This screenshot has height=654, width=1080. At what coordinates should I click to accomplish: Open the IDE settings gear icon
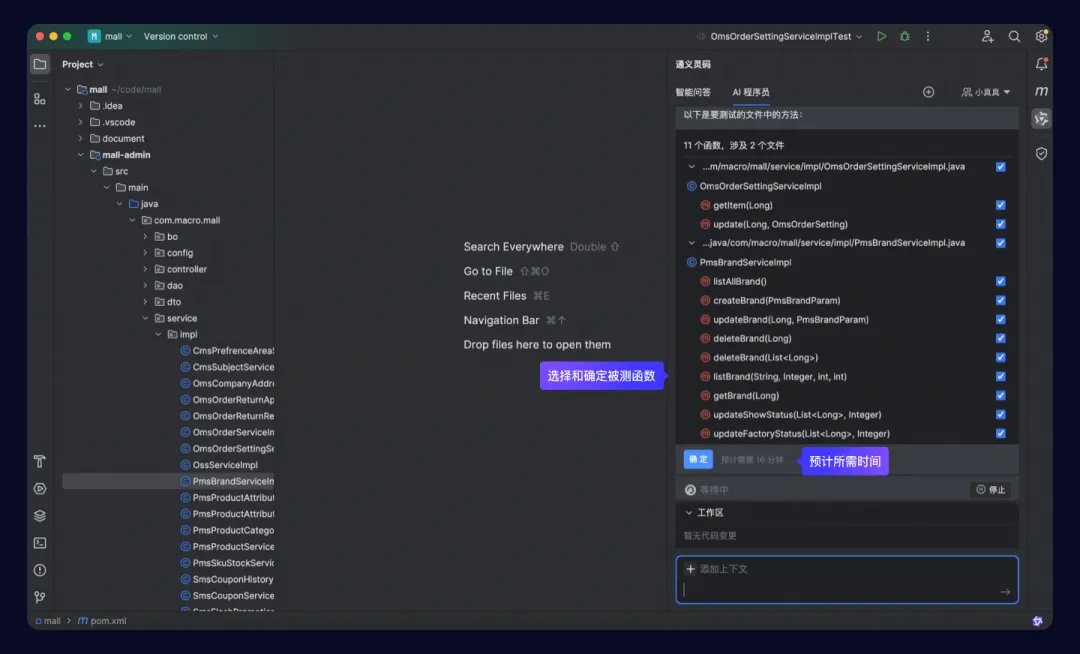[x=1041, y=36]
